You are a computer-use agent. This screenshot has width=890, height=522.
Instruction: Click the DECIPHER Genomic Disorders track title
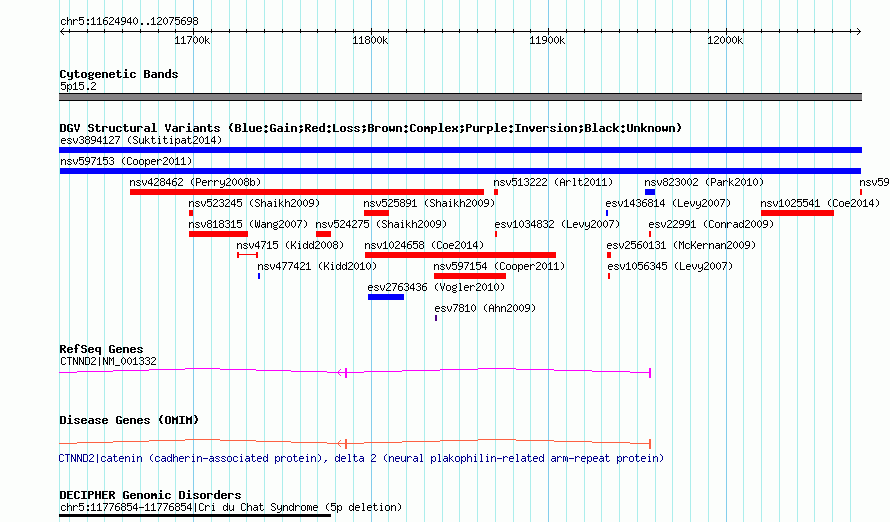coord(150,495)
